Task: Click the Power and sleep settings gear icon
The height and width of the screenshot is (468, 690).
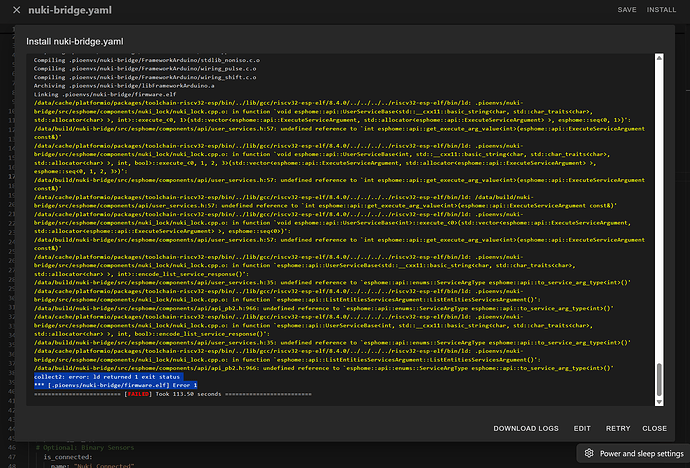Action: [589, 453]
